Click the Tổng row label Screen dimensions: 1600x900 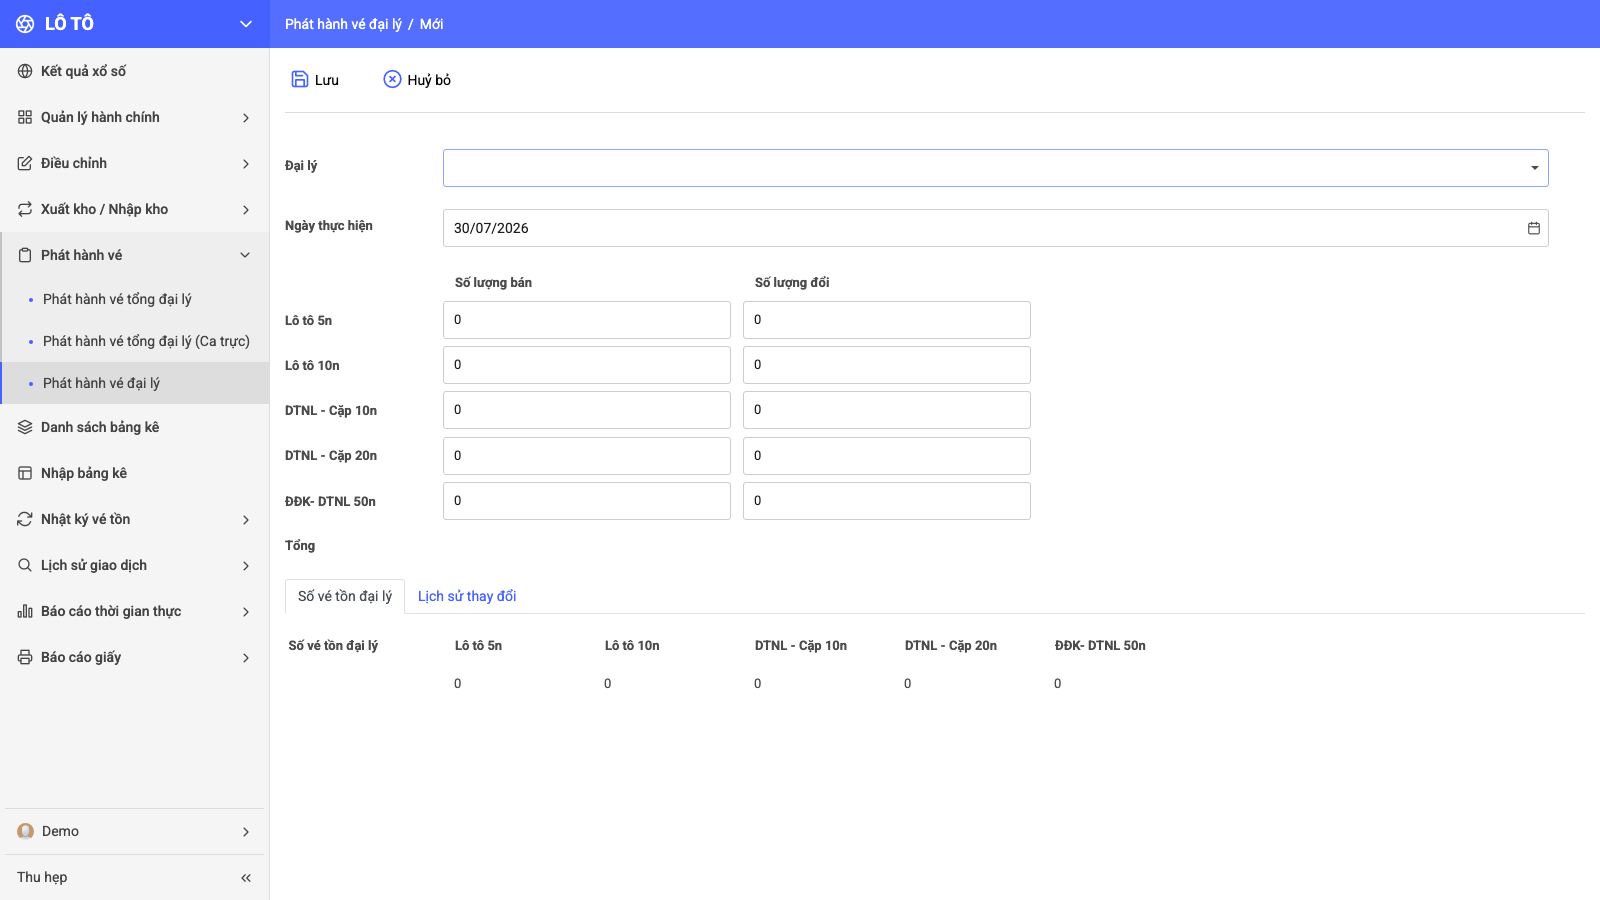click(x=300, y=546)
